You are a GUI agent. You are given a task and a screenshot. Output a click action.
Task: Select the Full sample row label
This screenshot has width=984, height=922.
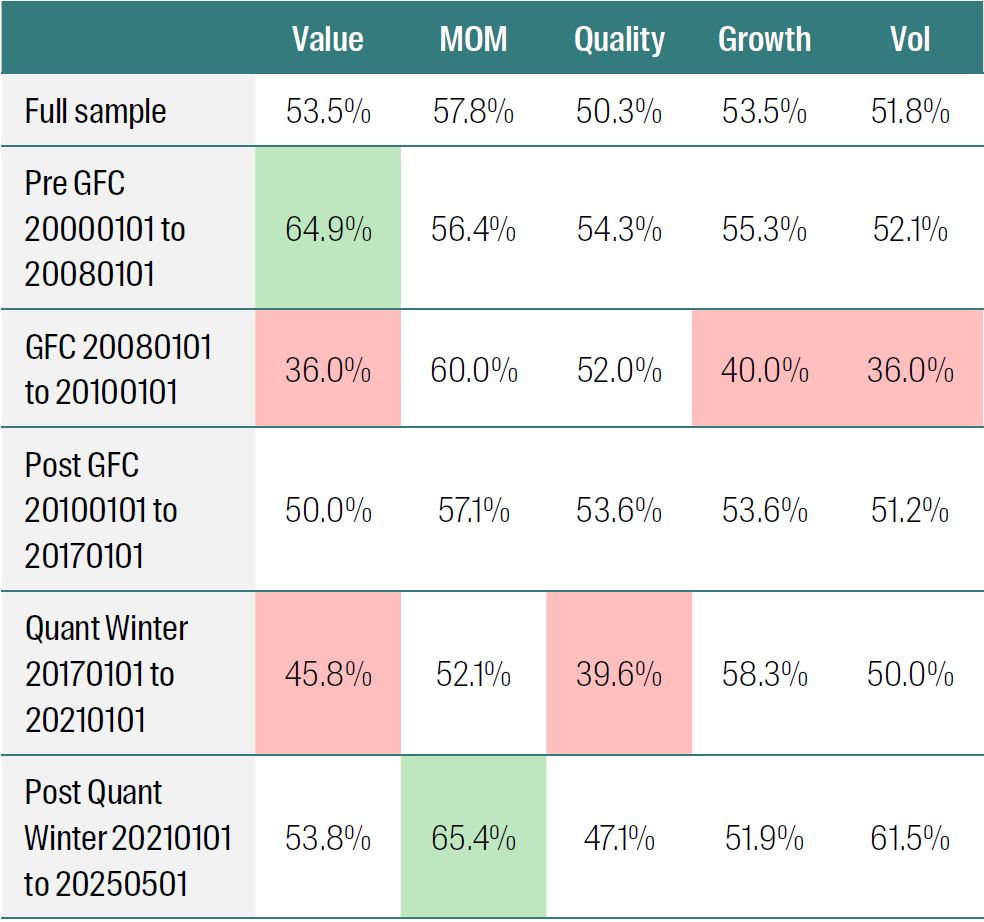[x=96, y=111]
